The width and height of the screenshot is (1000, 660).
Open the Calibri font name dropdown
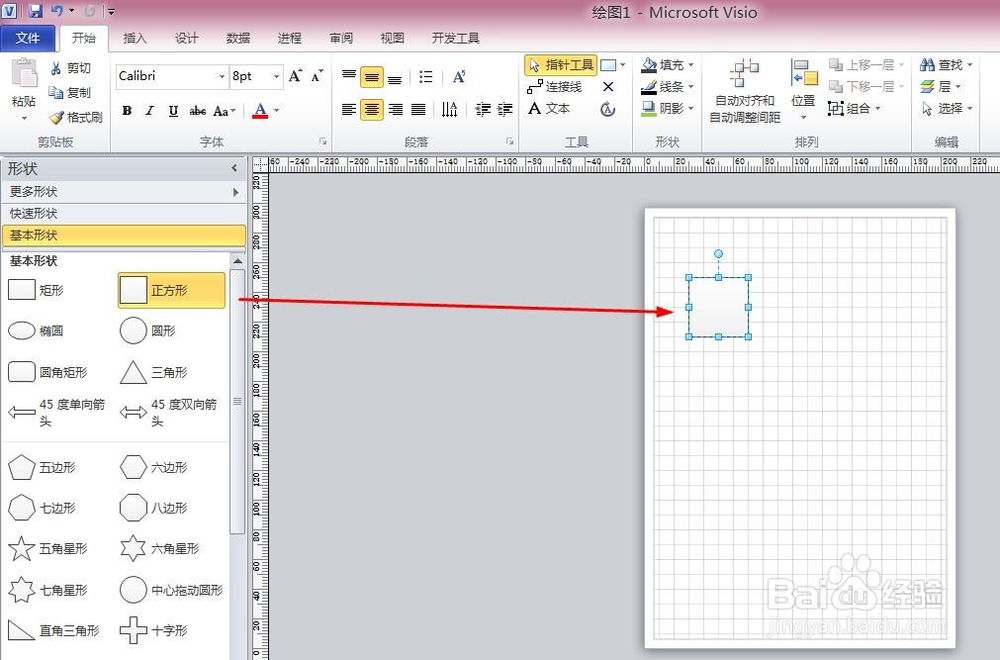pyautogui.click(x=222, y=76)
